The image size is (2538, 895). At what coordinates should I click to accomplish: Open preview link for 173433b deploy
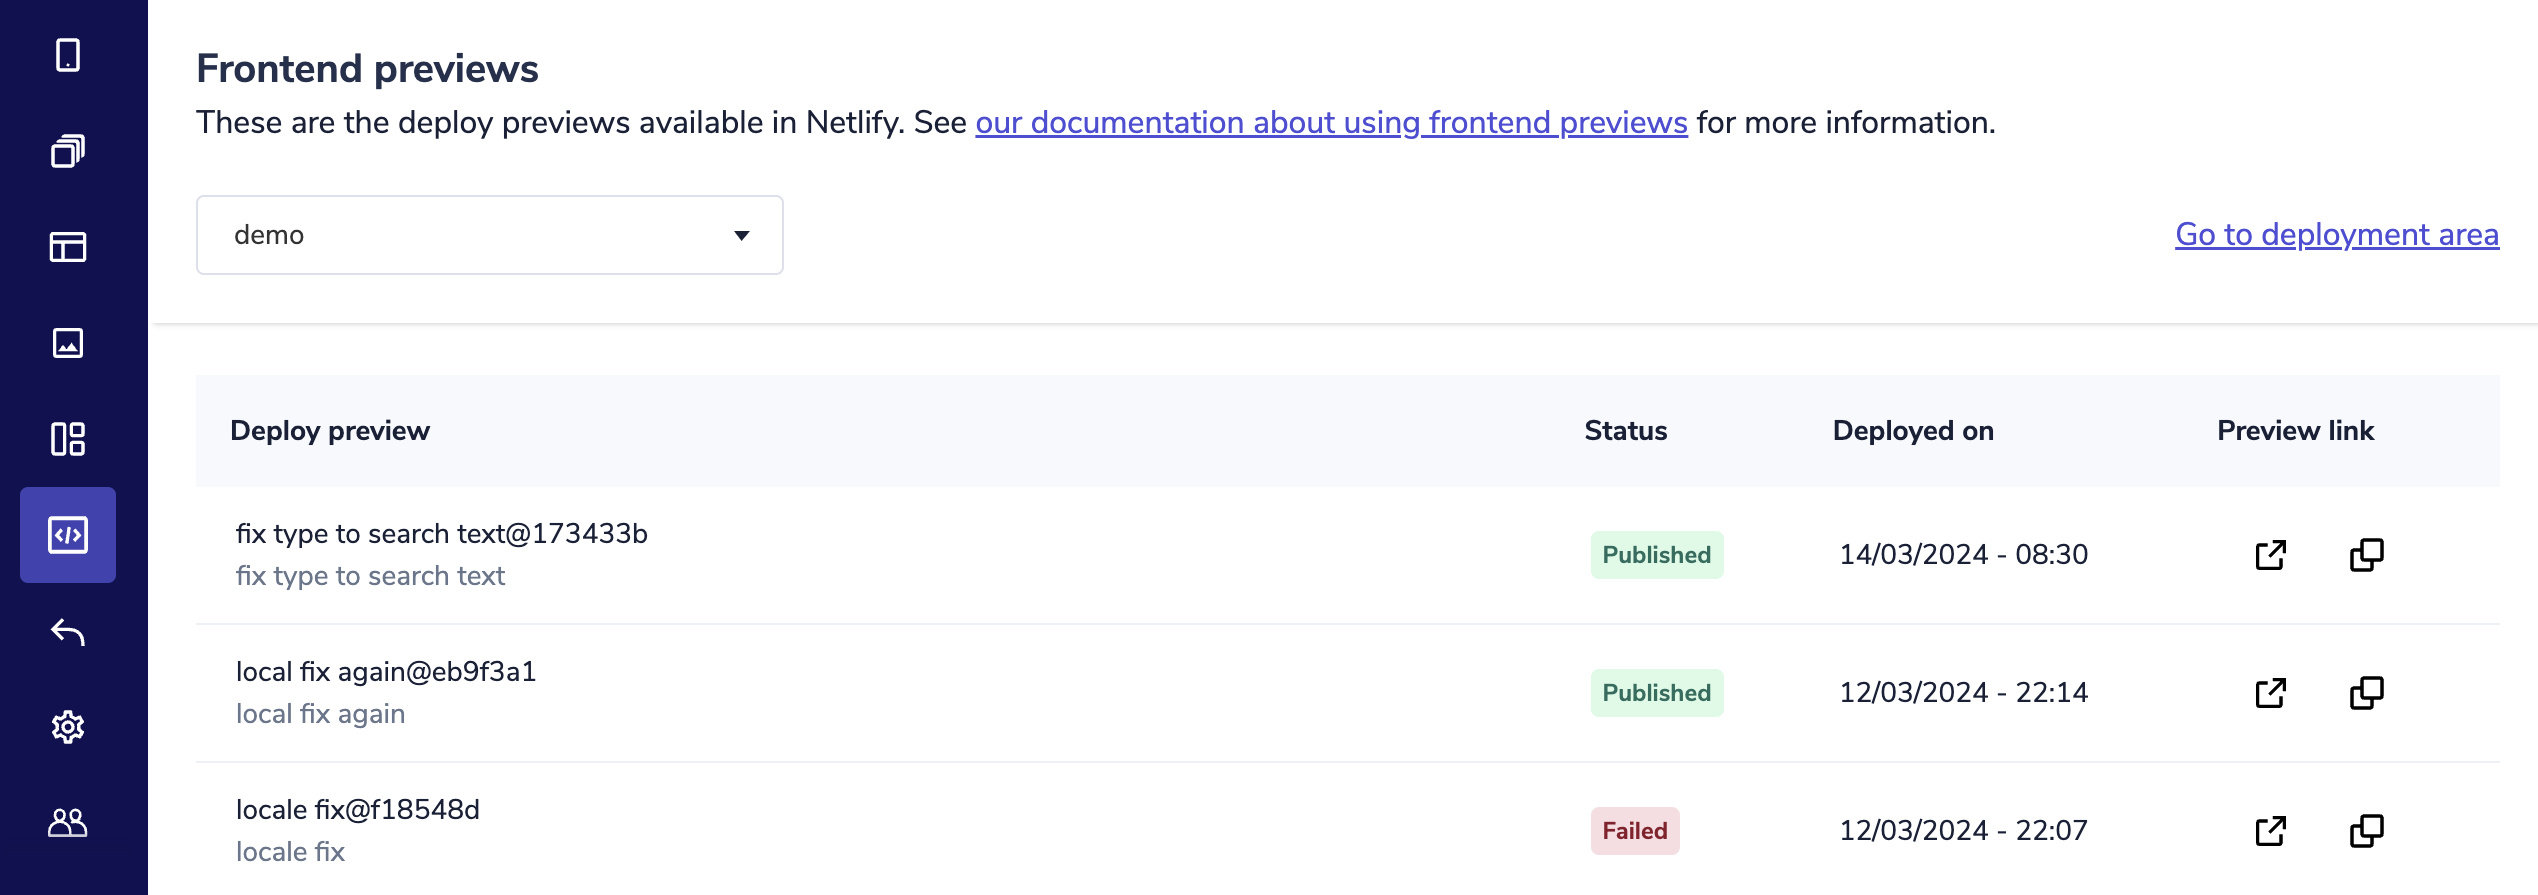(2271, 555)
